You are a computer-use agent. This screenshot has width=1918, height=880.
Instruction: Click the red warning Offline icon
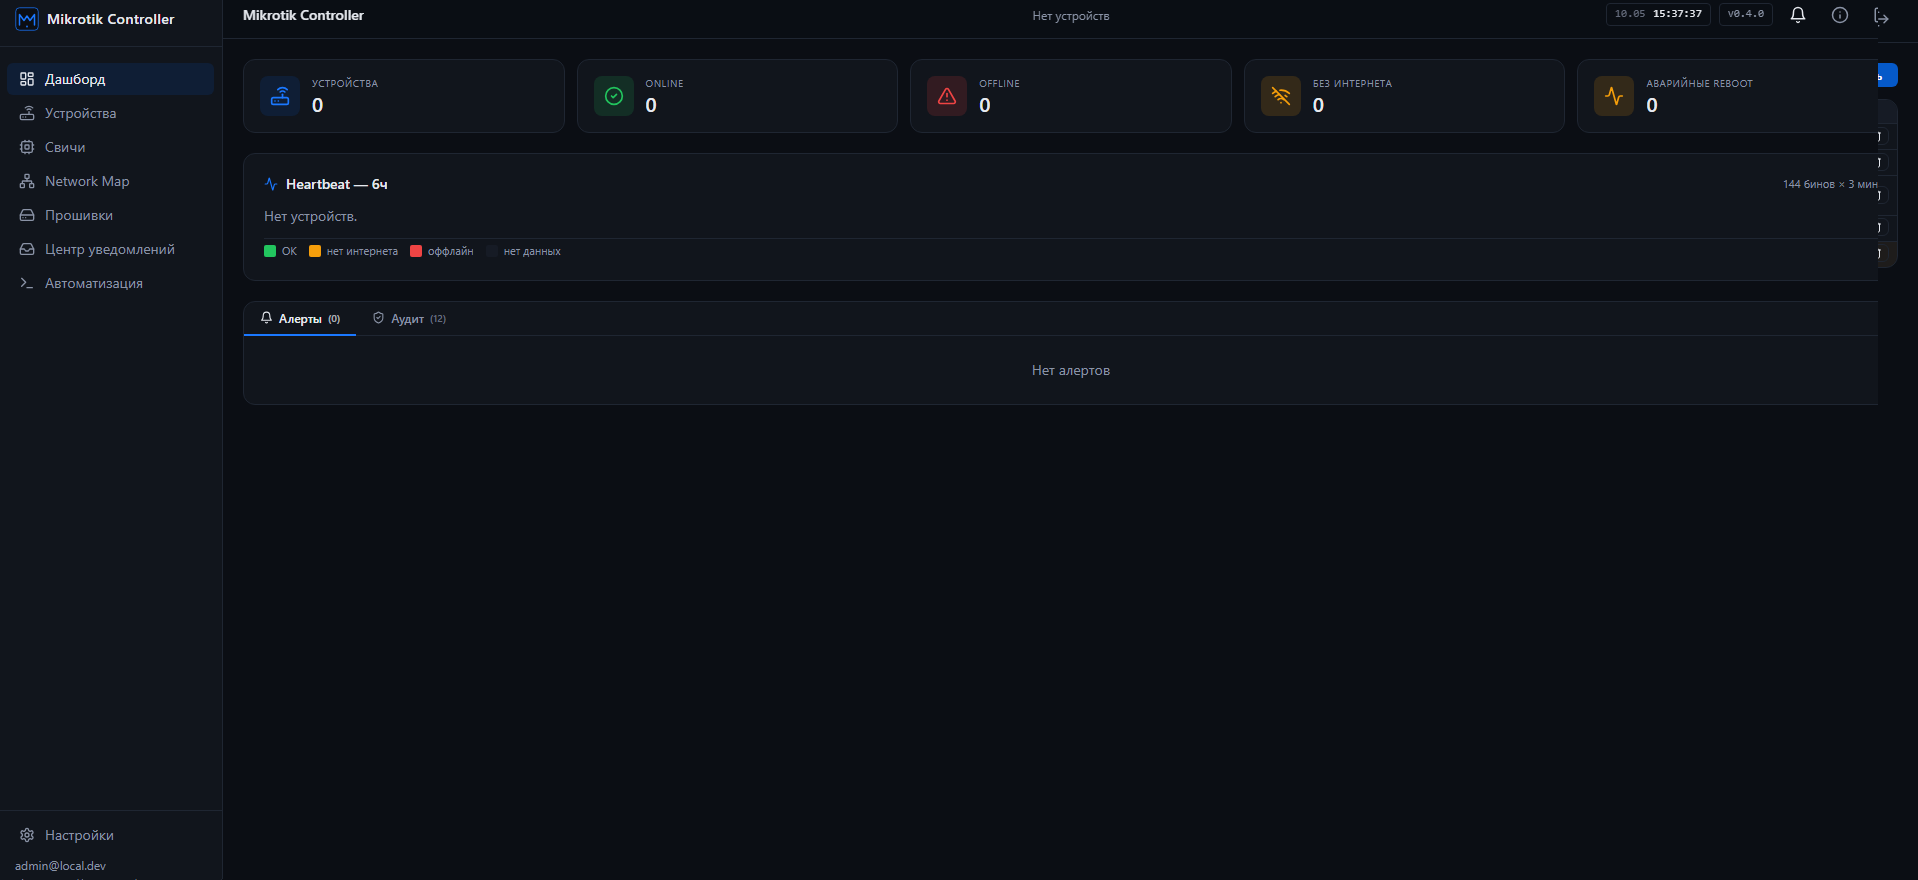click(x=947, y=96)
